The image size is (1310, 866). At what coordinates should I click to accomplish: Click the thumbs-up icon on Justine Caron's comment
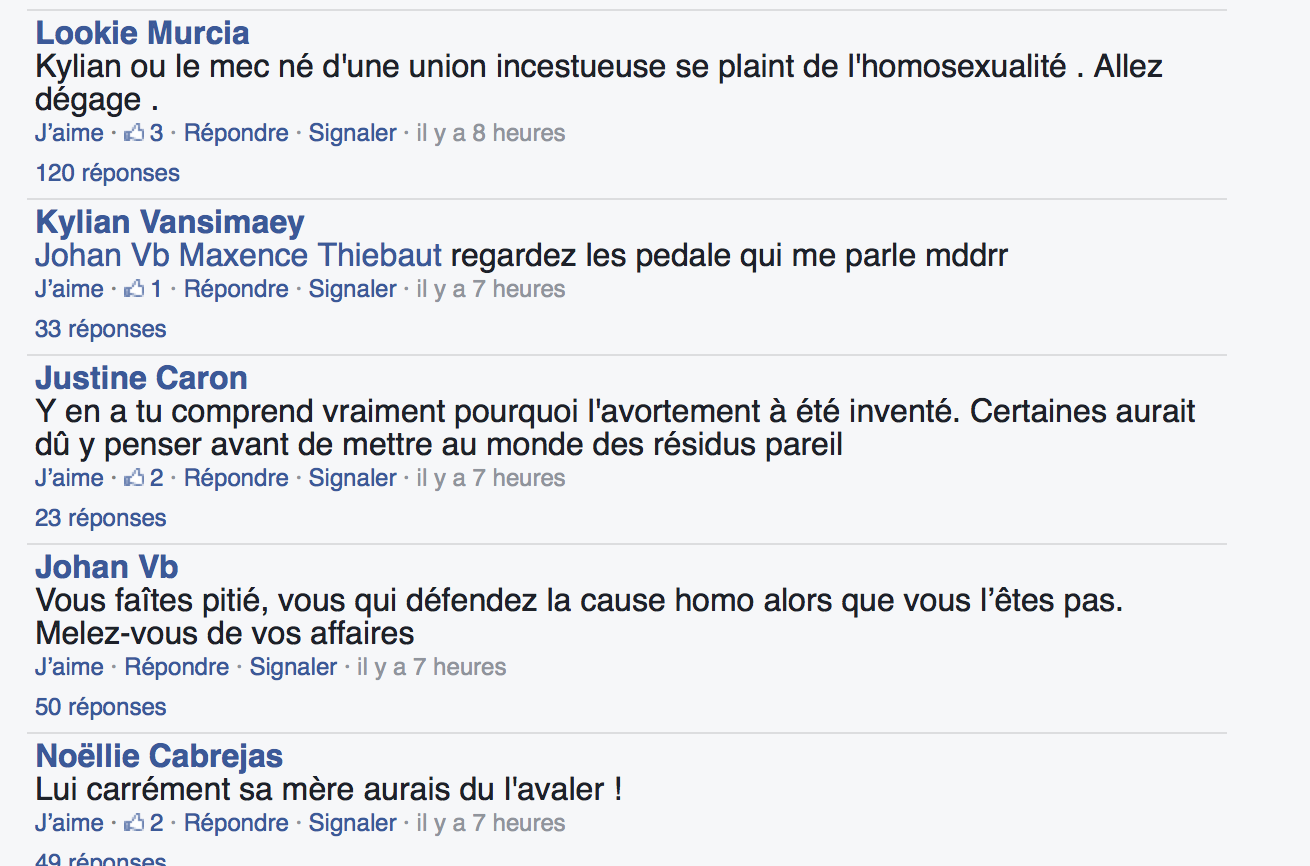(x=134, y=478)
